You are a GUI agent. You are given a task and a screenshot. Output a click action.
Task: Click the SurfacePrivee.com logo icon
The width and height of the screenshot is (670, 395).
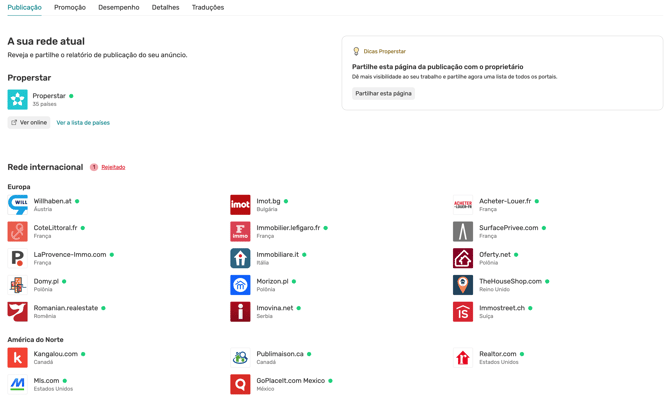pyautogui.click(x=463, y=232)
